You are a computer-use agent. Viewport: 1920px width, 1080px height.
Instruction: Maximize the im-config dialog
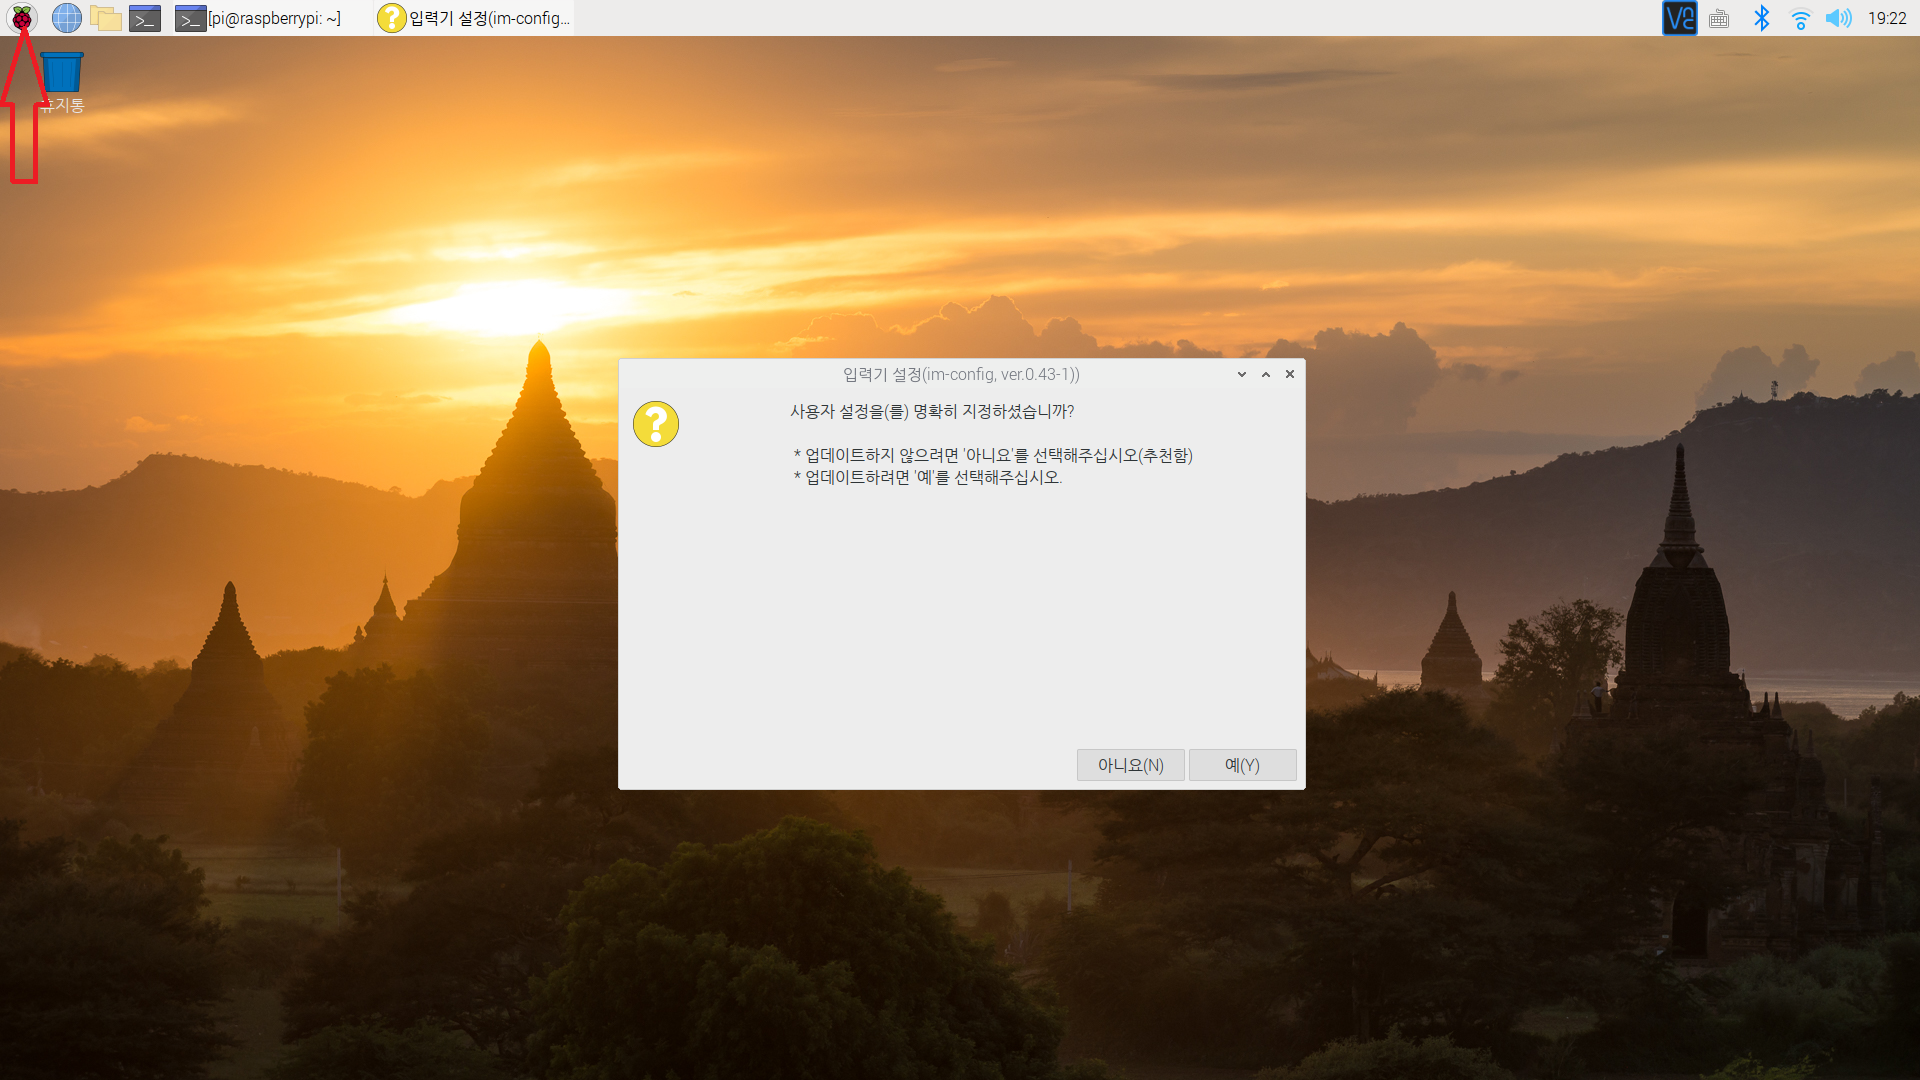coord(1266,374)
